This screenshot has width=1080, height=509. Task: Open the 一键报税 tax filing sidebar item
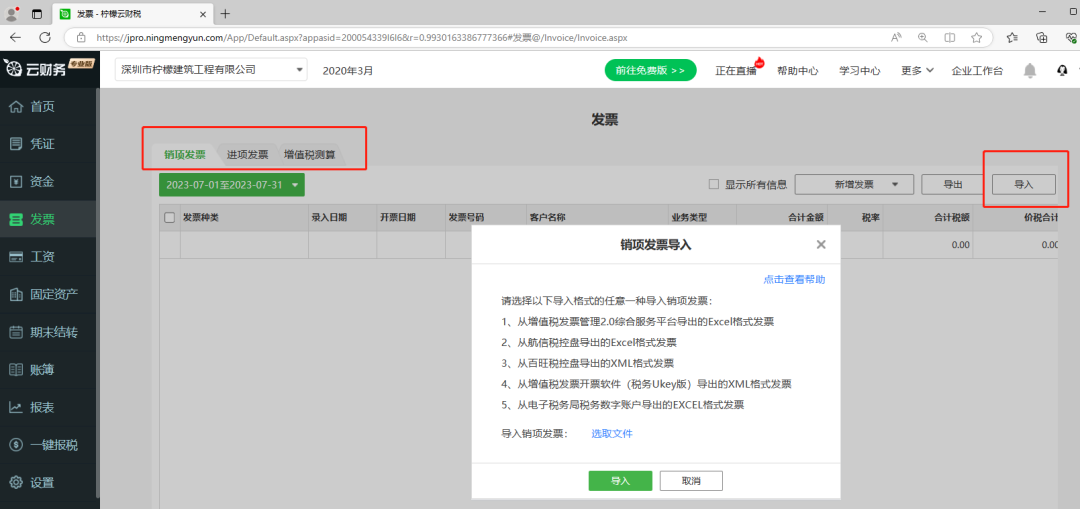click(50, 445)
